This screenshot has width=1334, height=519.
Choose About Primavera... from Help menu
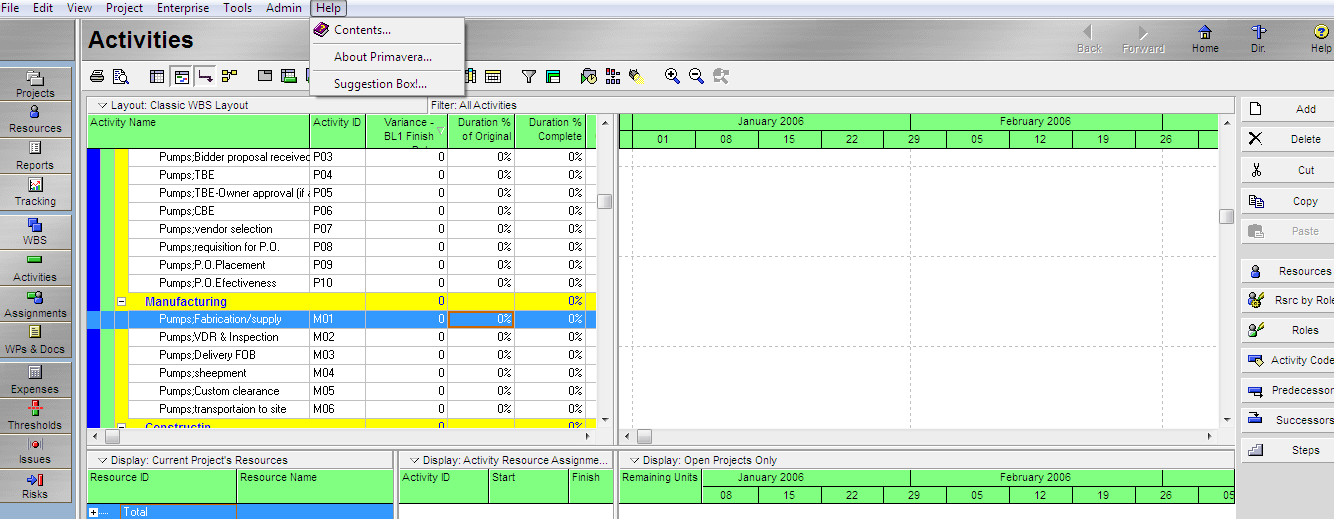click(383, 57)
